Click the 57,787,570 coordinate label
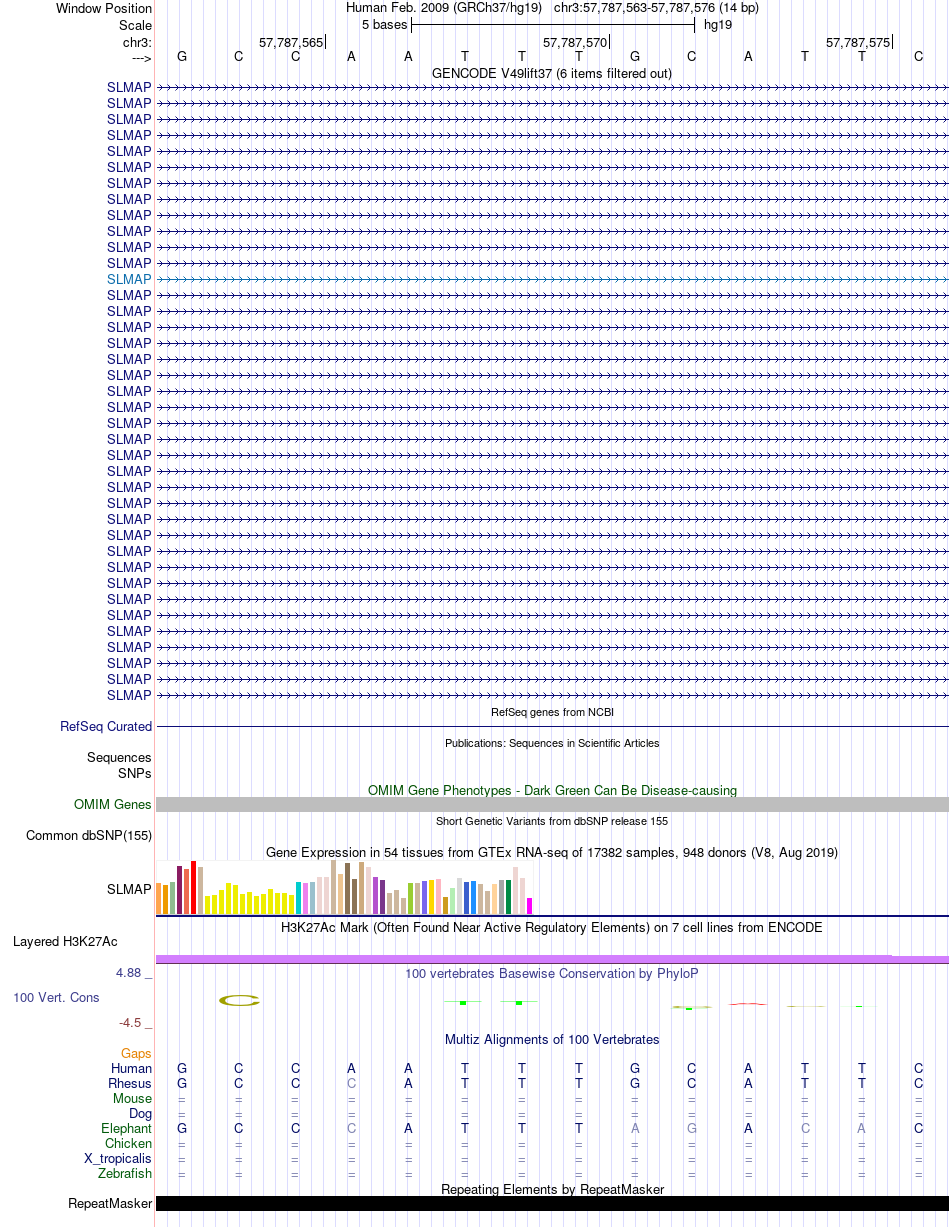This screenshot has height=1227, width=950. [x=575, y=42]
